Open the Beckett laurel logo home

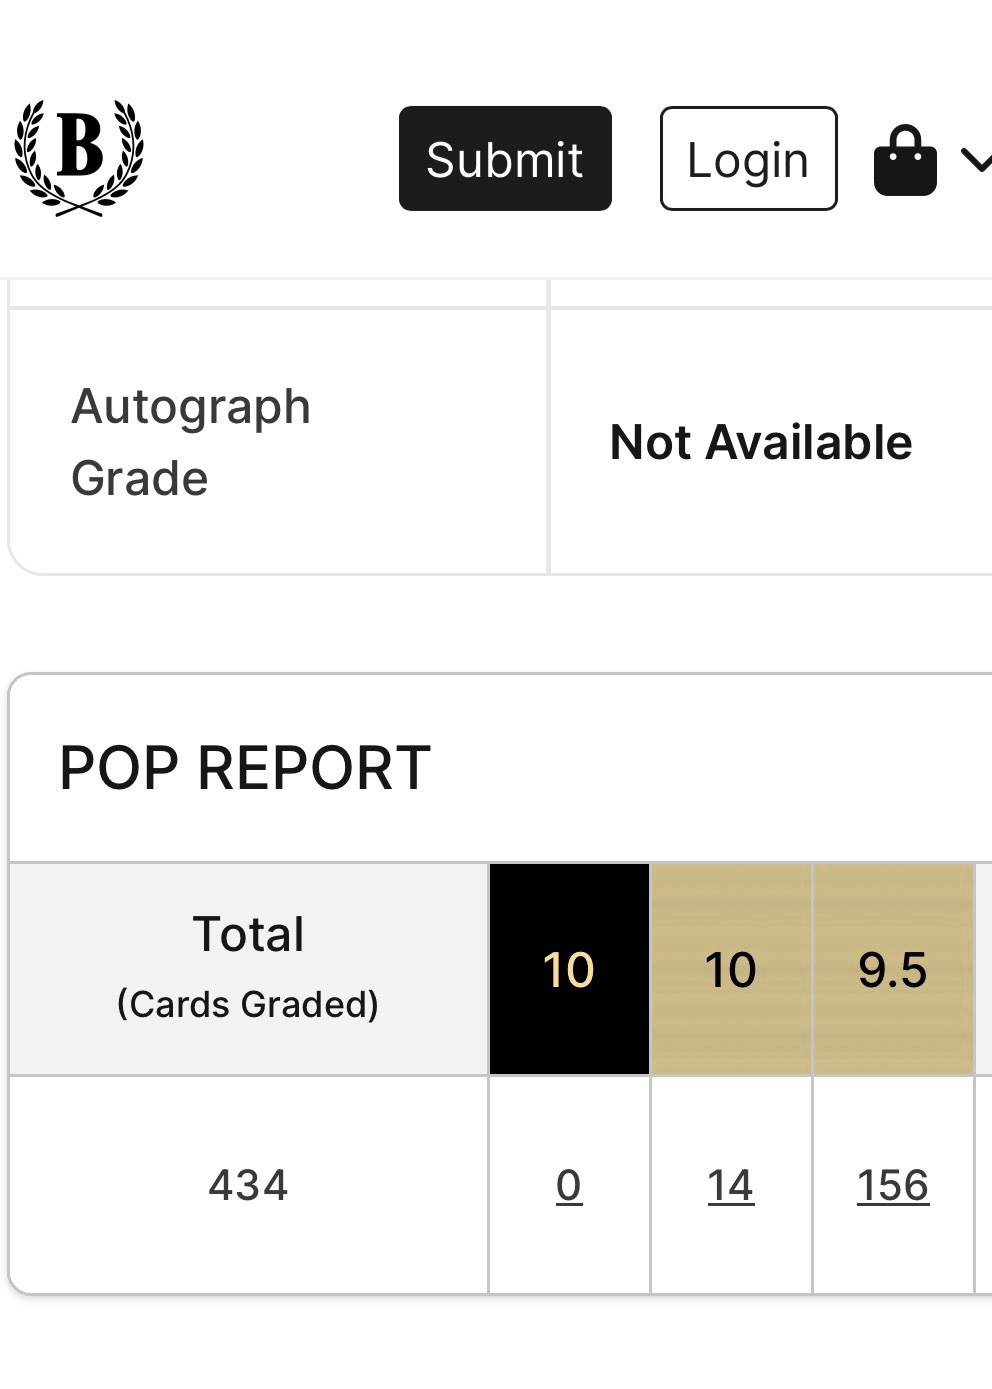(x=79, y=158)
